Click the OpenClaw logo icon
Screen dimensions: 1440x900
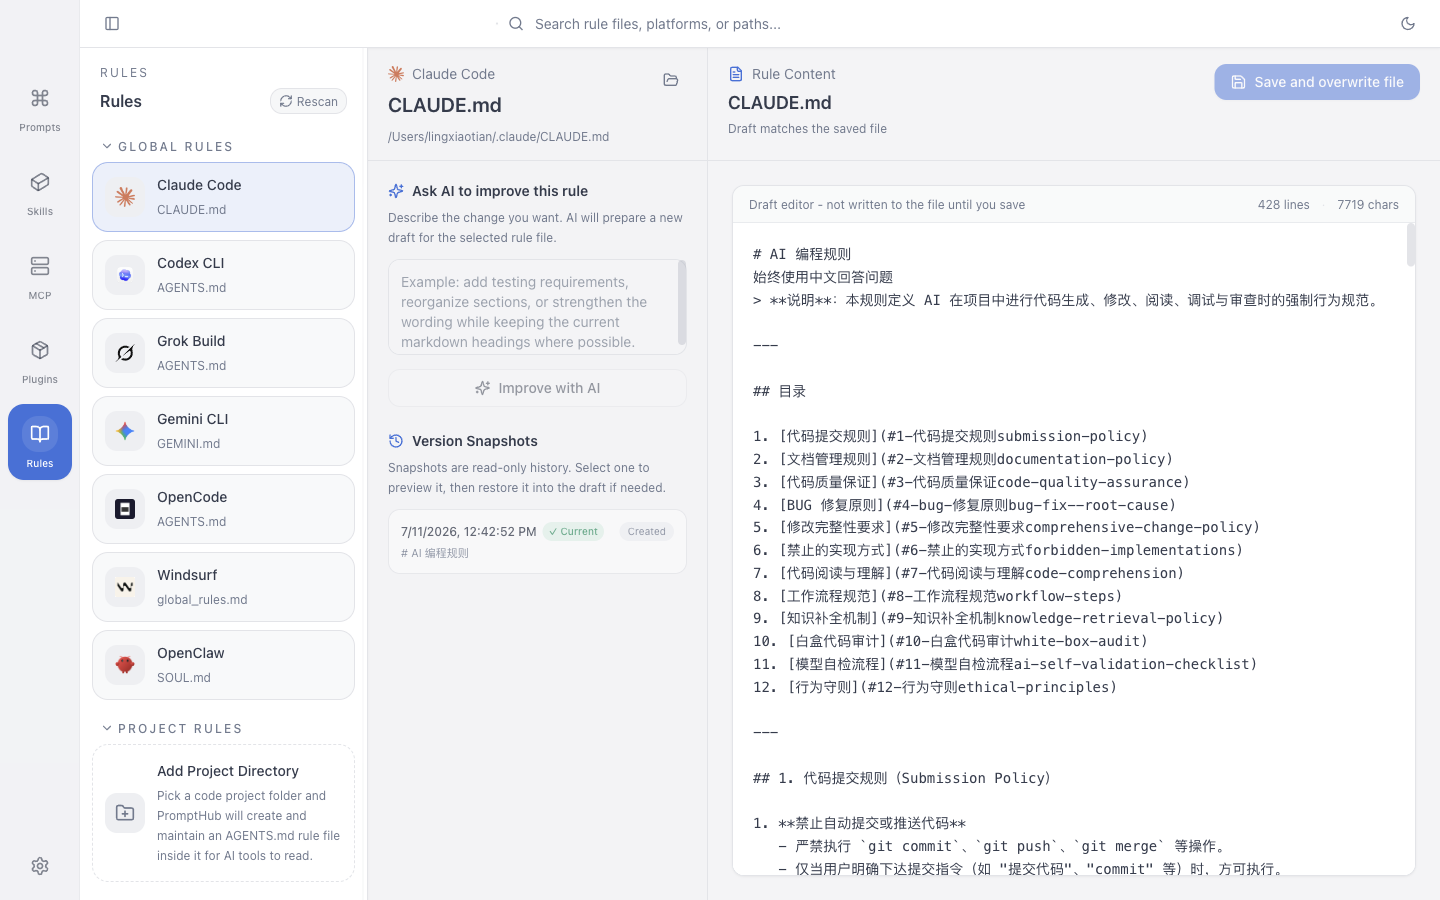pyautogui.click(x=125, y=665)
